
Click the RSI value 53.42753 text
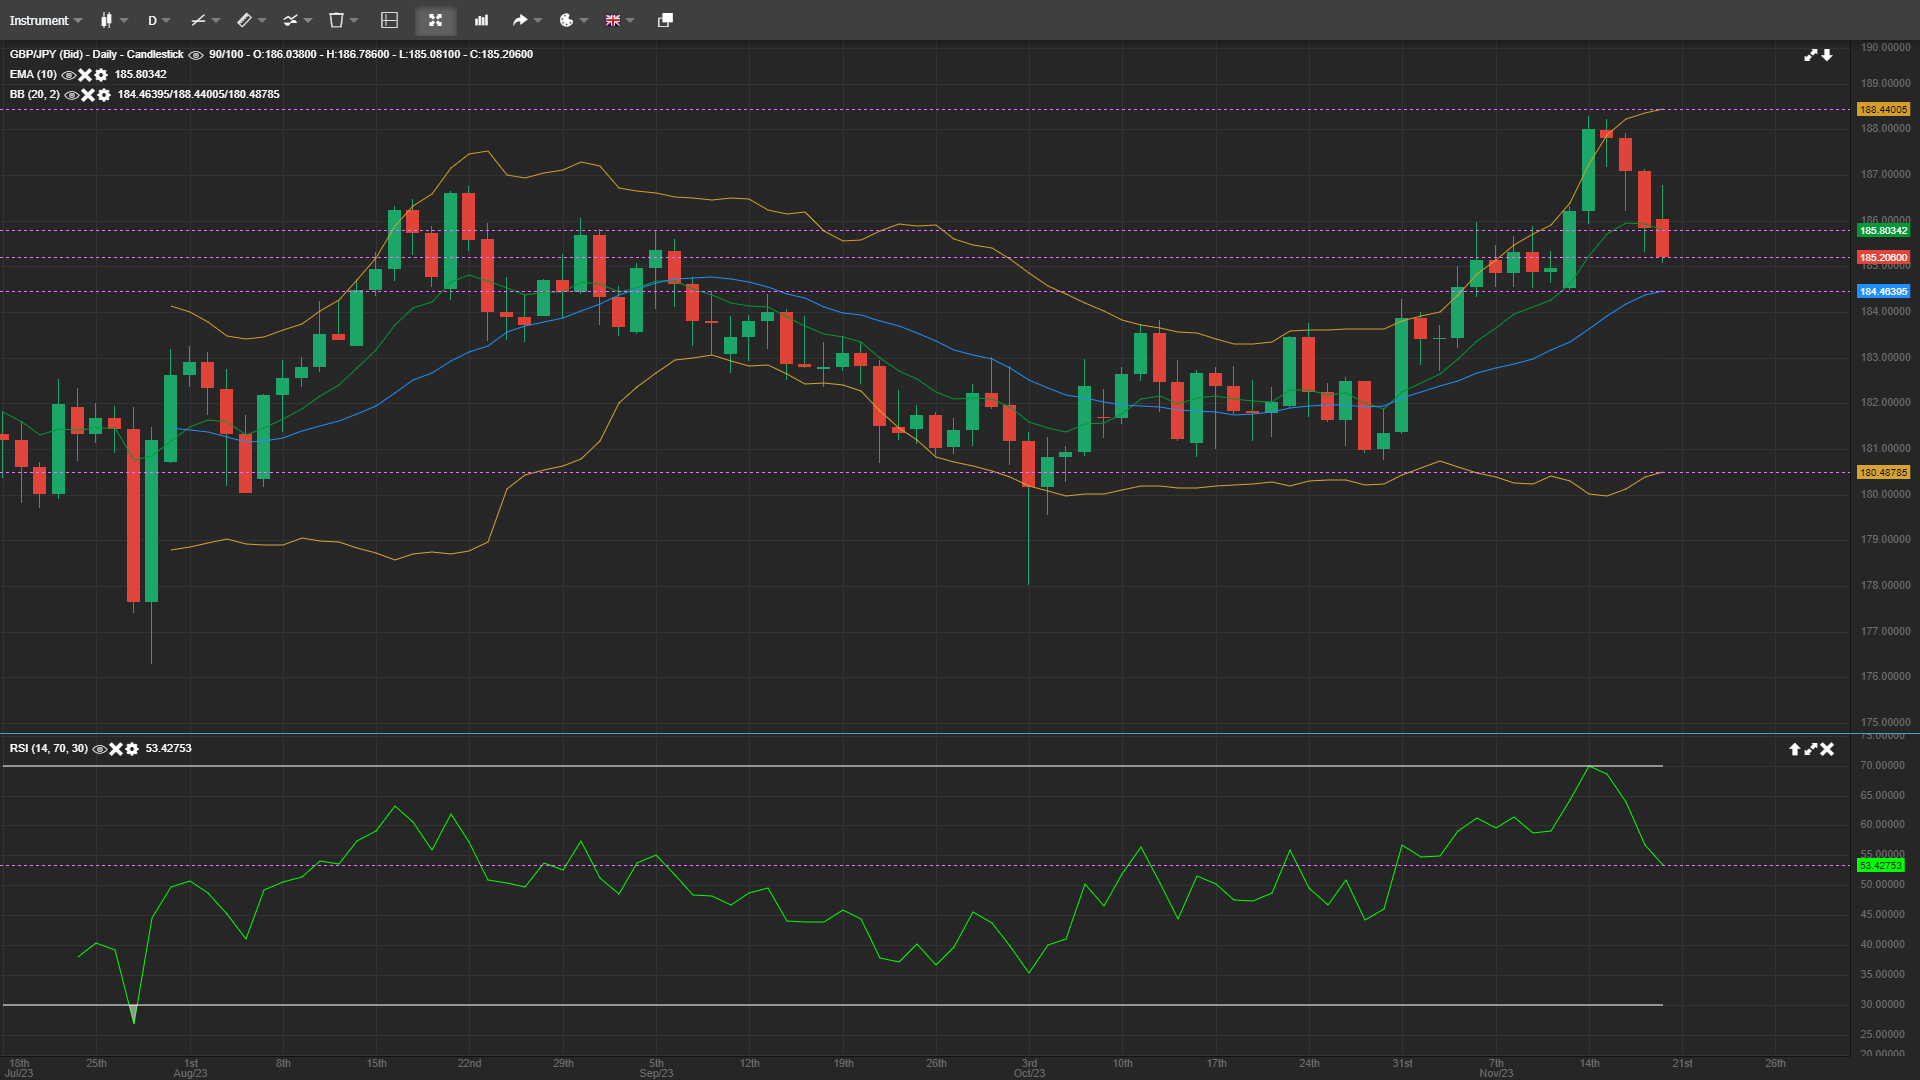point(169,749)
